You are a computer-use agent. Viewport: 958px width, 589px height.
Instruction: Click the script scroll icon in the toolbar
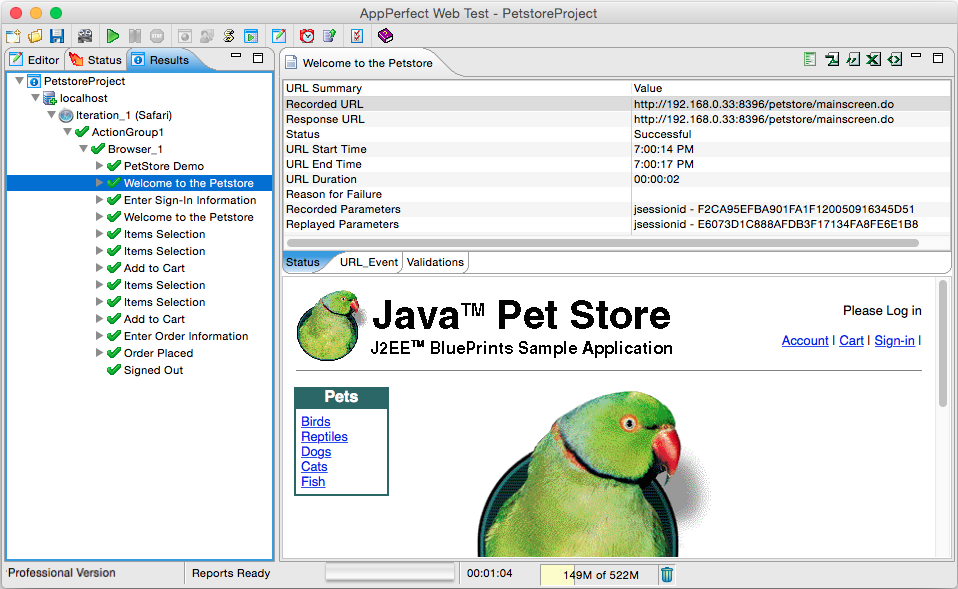click(x=229, y=36)
